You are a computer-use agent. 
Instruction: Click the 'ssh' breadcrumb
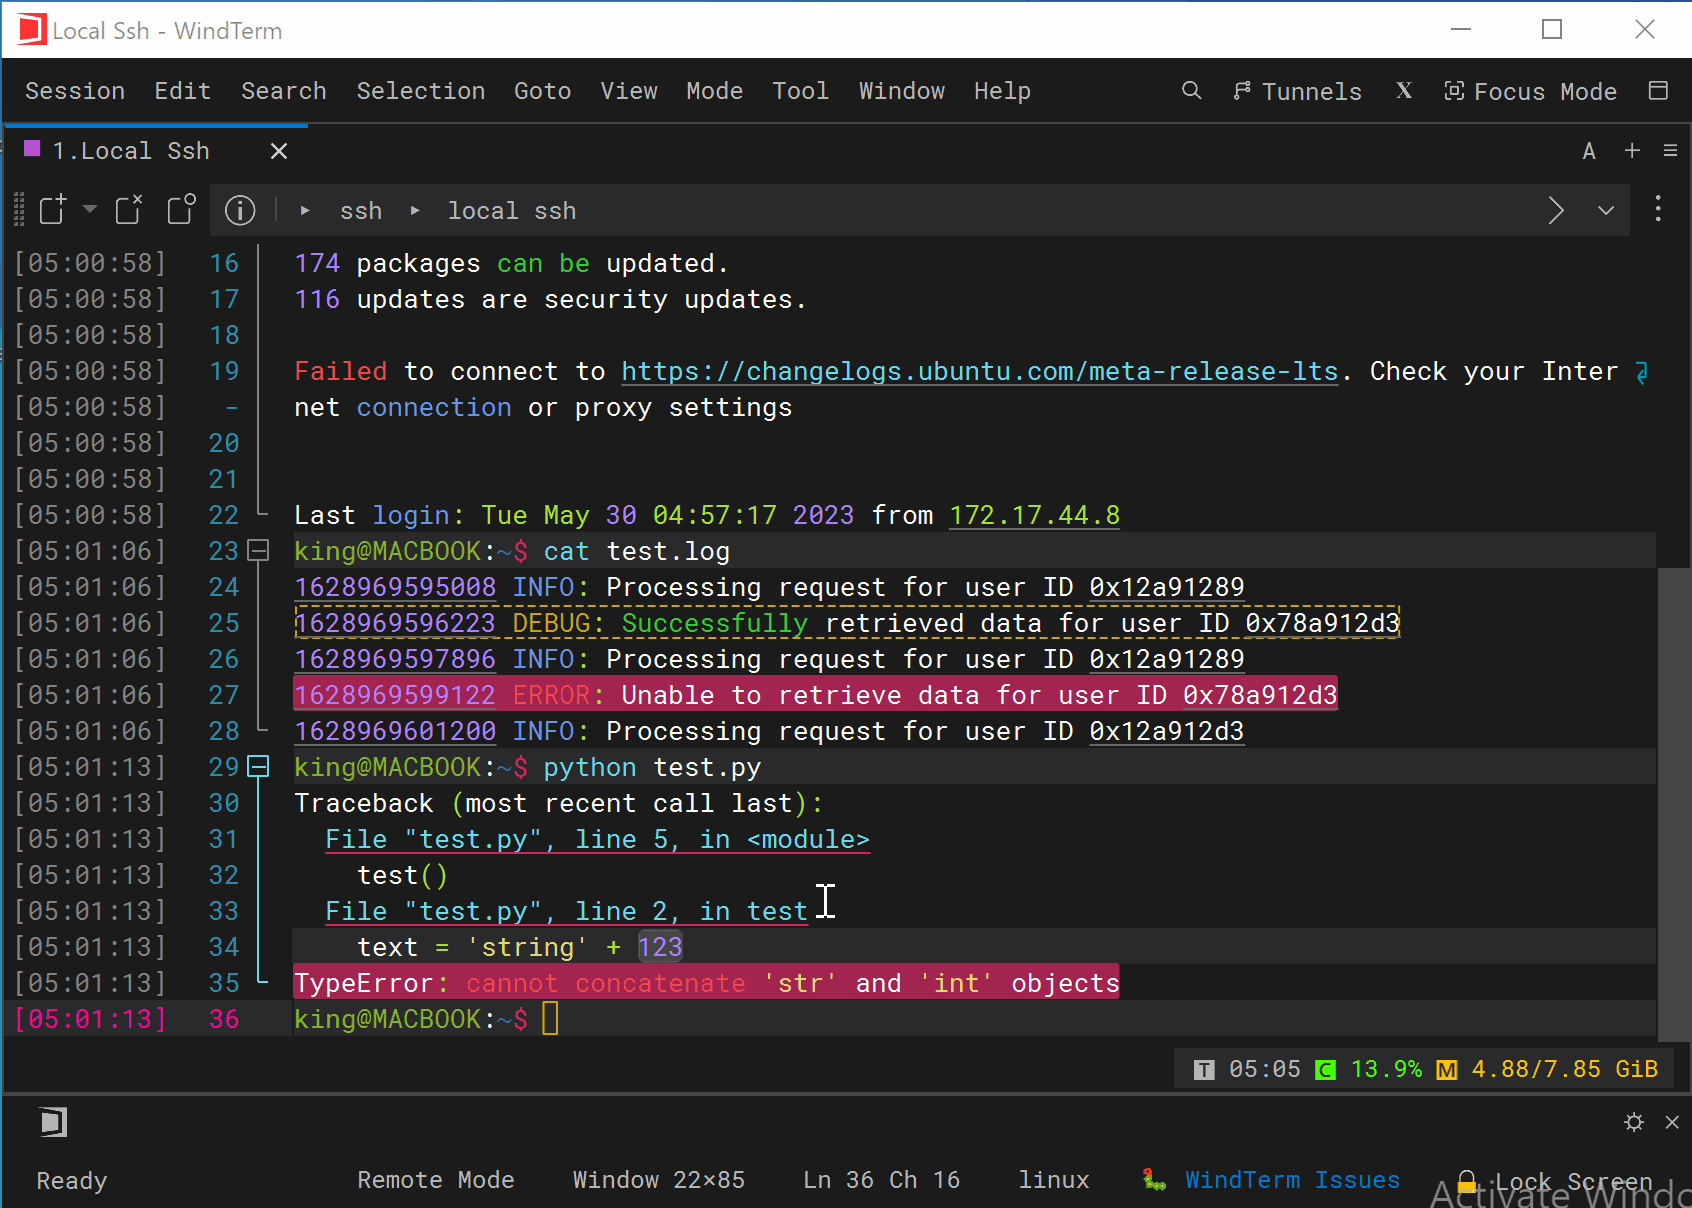click(361, 211)
